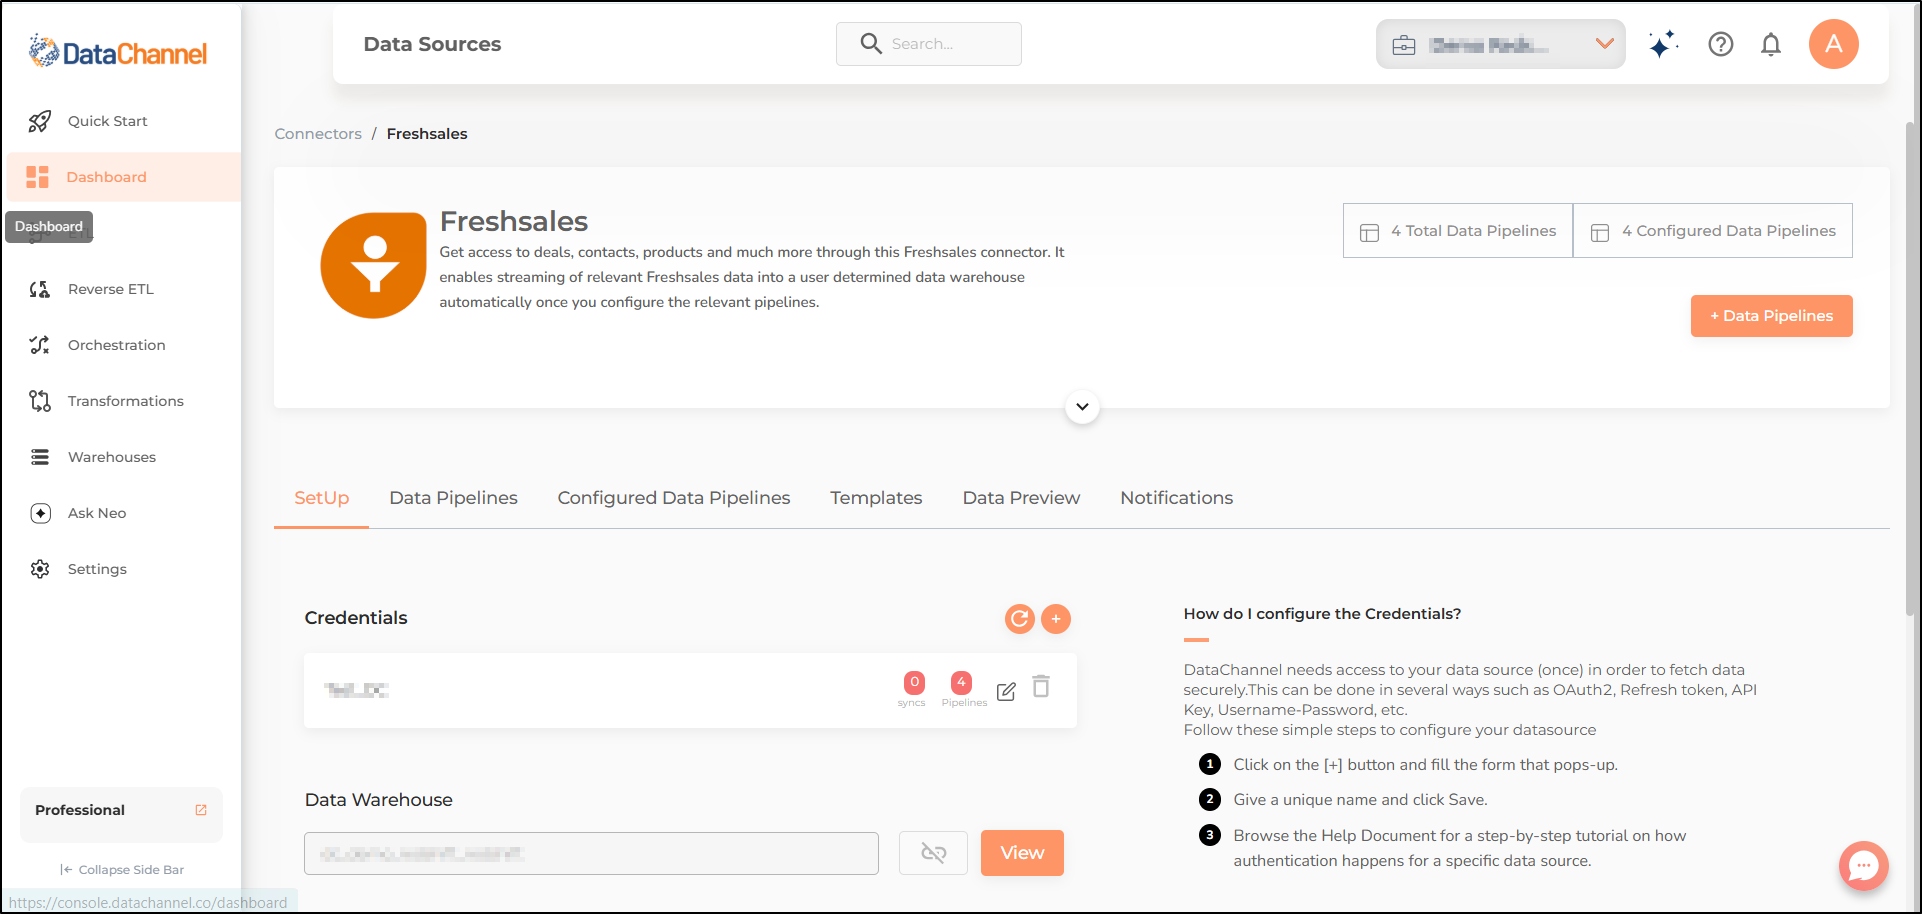Switch to Configured Data Pipelines tab
This screenshot has width=1922, height=914.
coord(674,498)
